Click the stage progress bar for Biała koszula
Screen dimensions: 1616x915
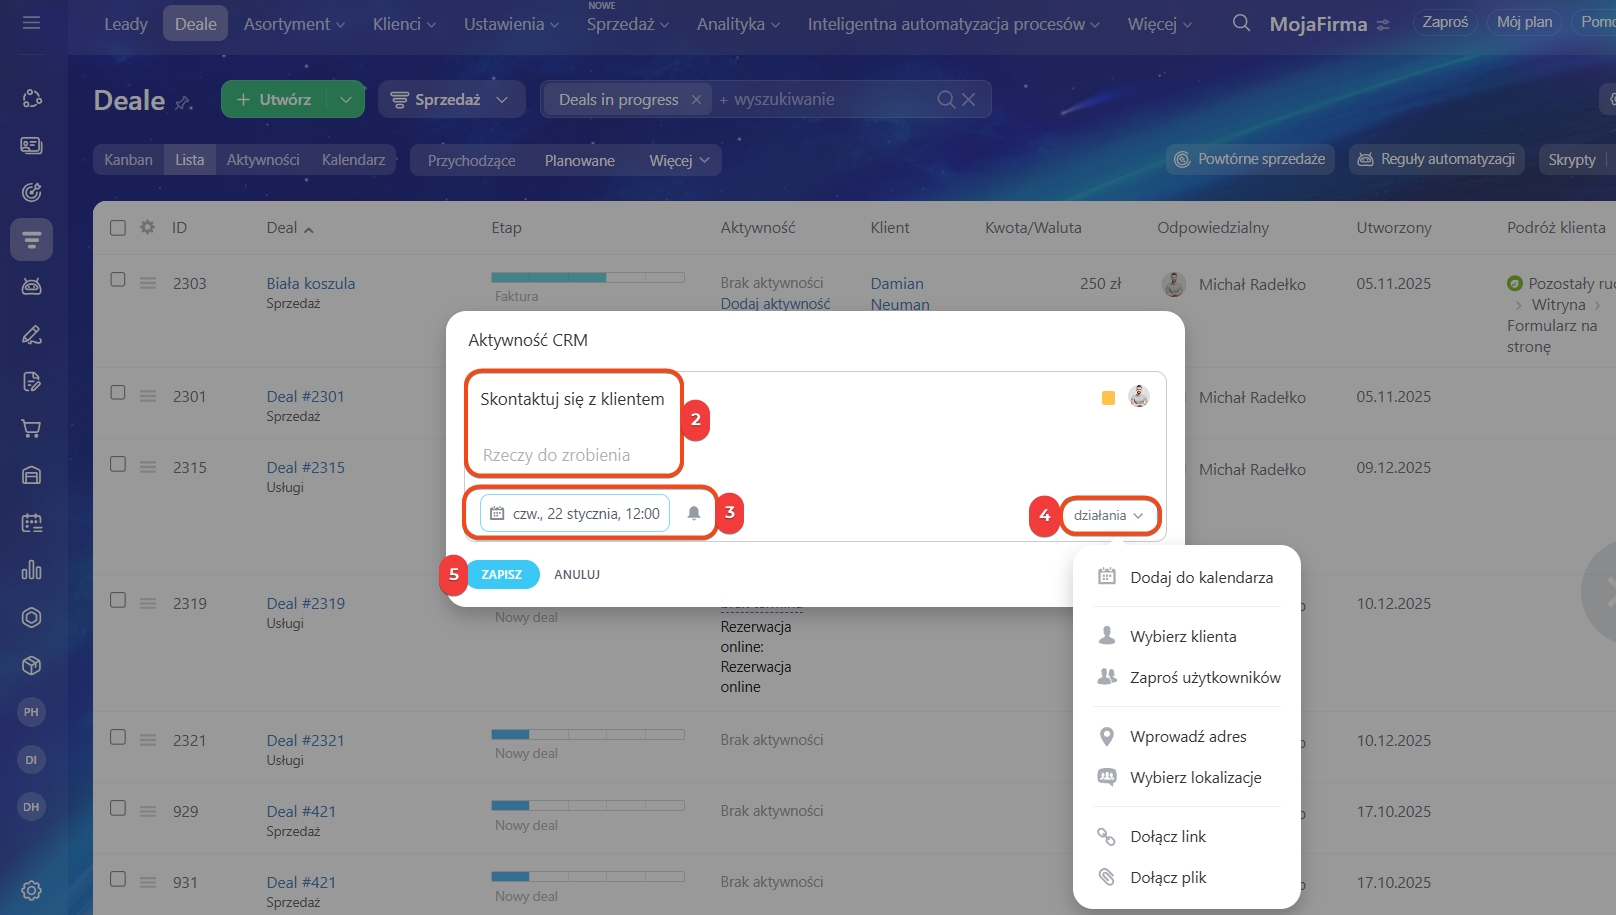pyautogui.click(x=588, y=277)
